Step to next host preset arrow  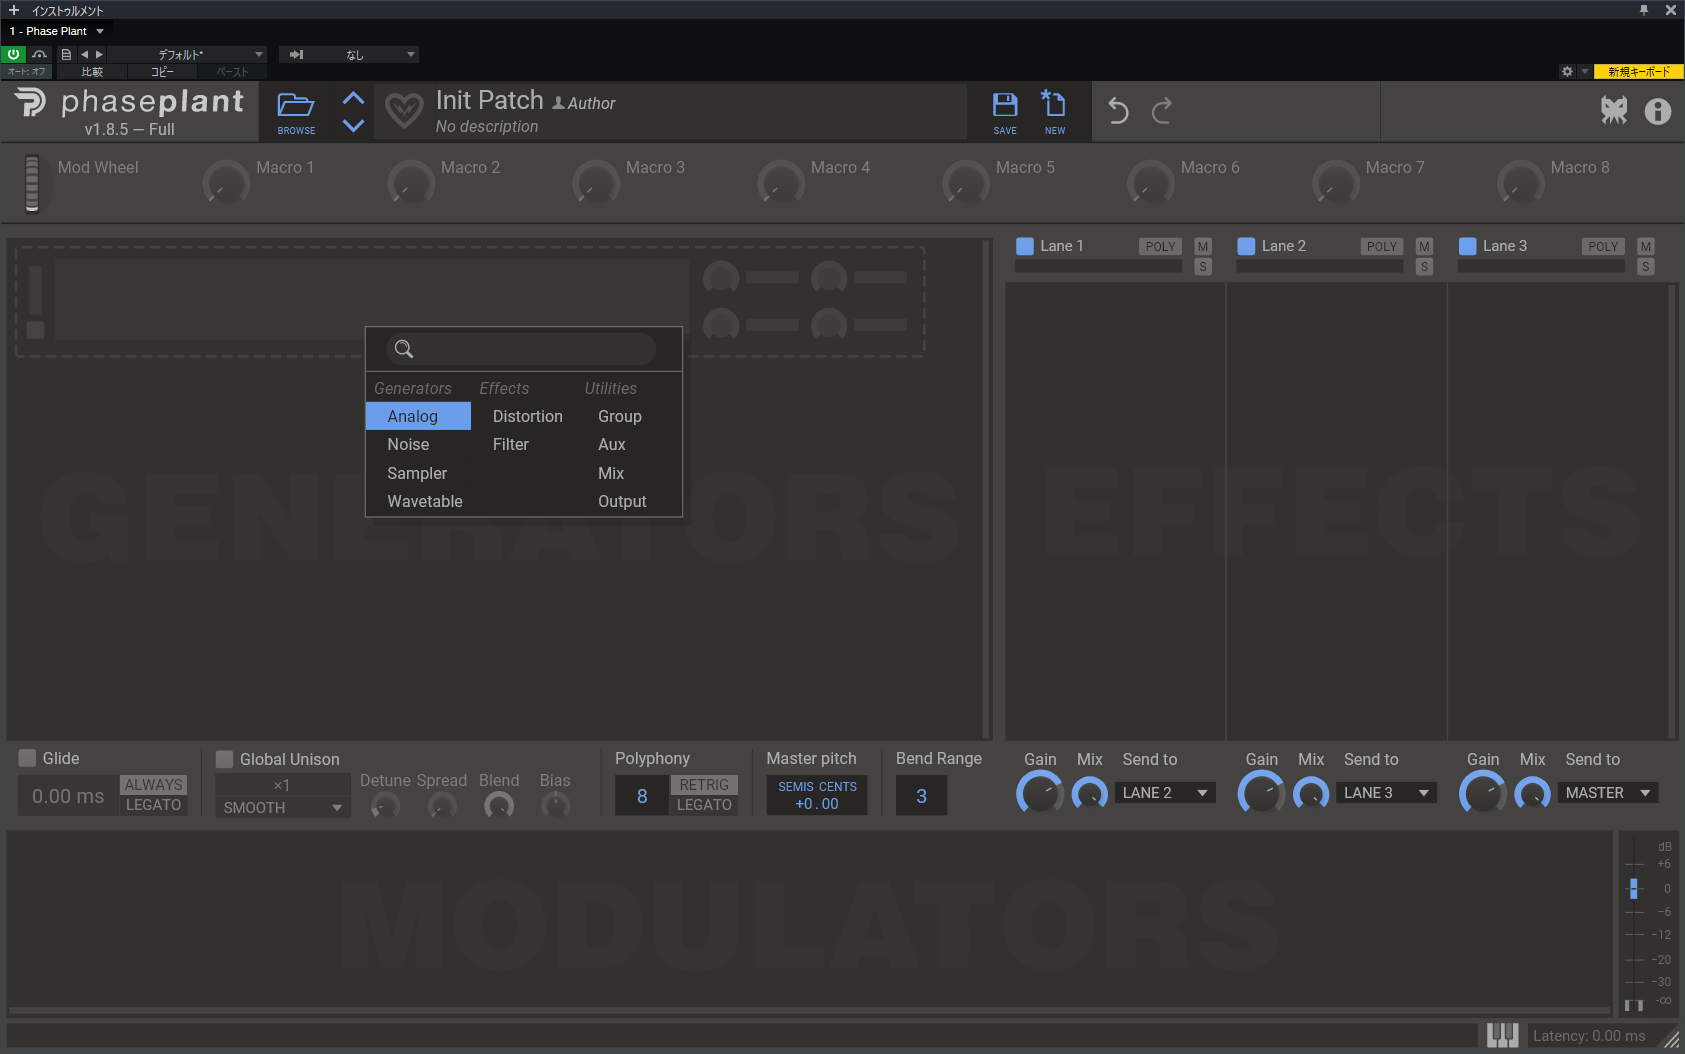pos(99,54)
